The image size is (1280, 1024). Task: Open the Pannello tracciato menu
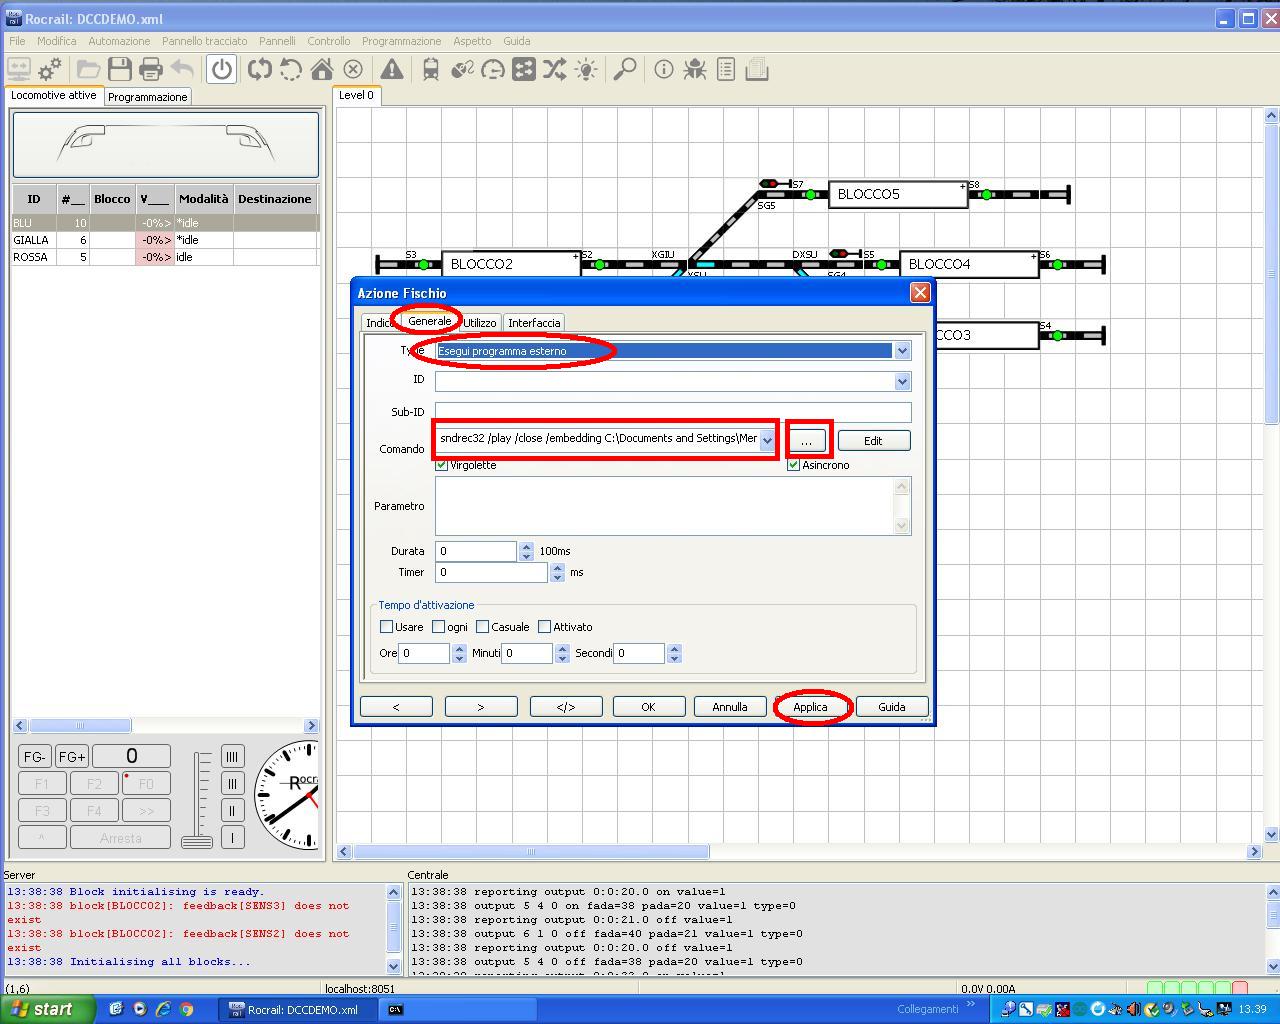[x=204, y=41]
